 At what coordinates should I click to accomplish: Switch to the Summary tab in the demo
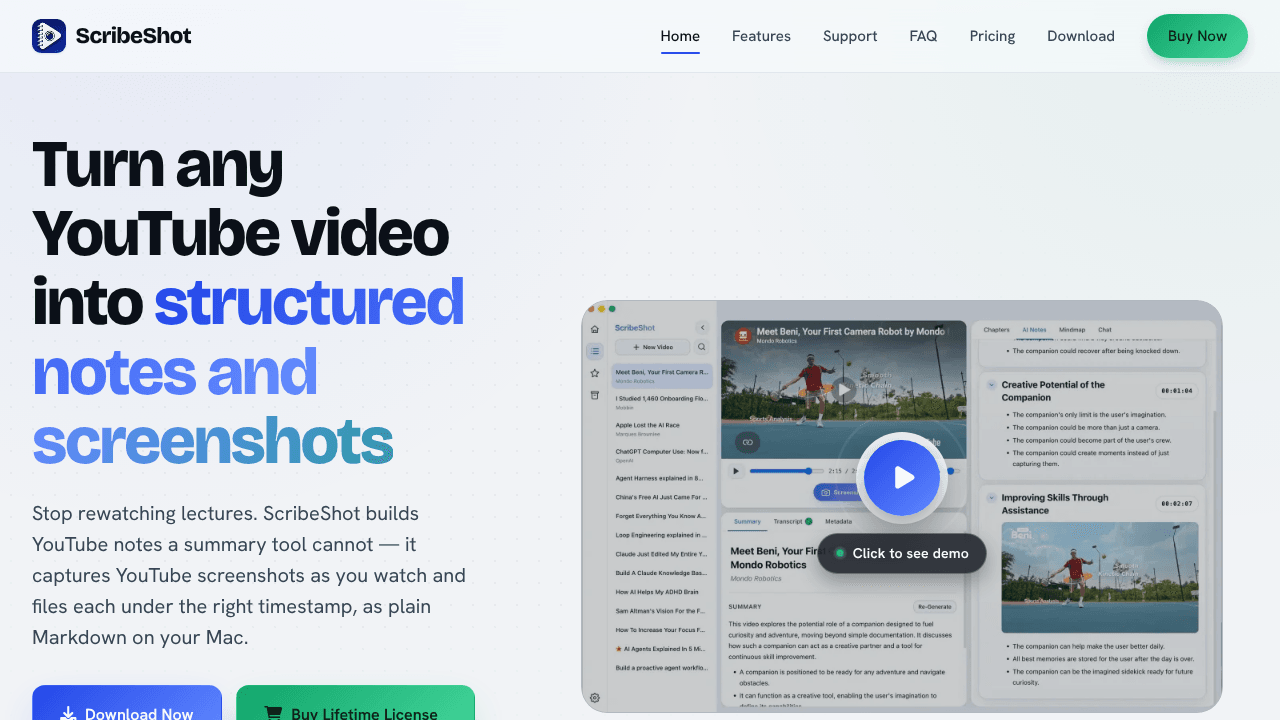(x=747, y=522)
